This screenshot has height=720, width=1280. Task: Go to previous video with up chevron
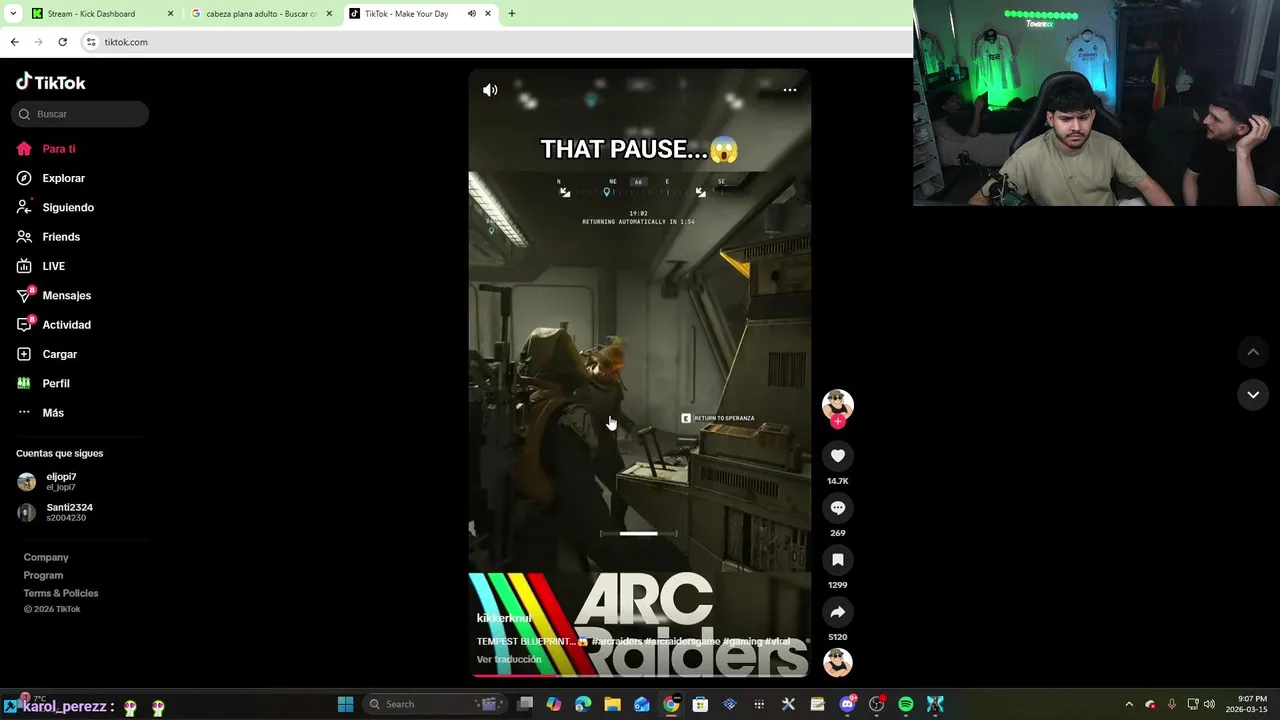pyautogui.click(x=1253, y=352)
